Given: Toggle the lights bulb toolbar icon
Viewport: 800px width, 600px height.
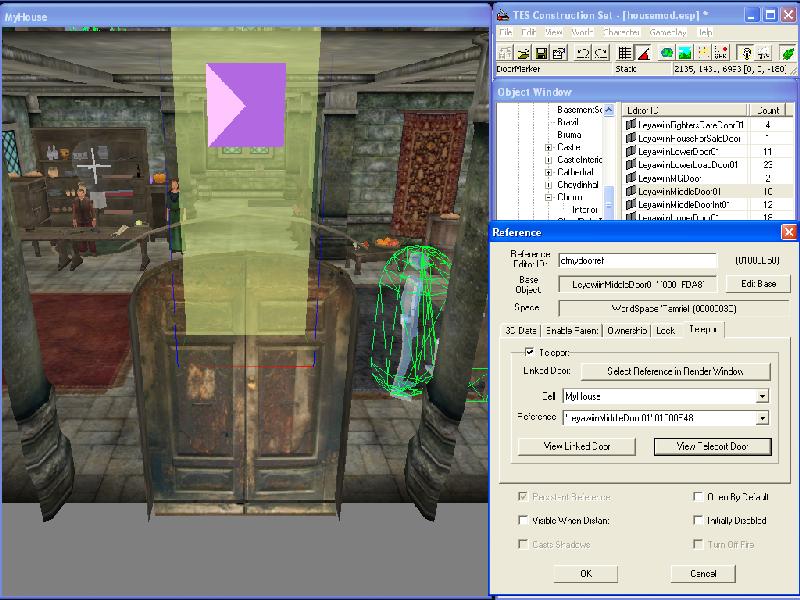Looking at the screenshot, I should tap(745, 53).
